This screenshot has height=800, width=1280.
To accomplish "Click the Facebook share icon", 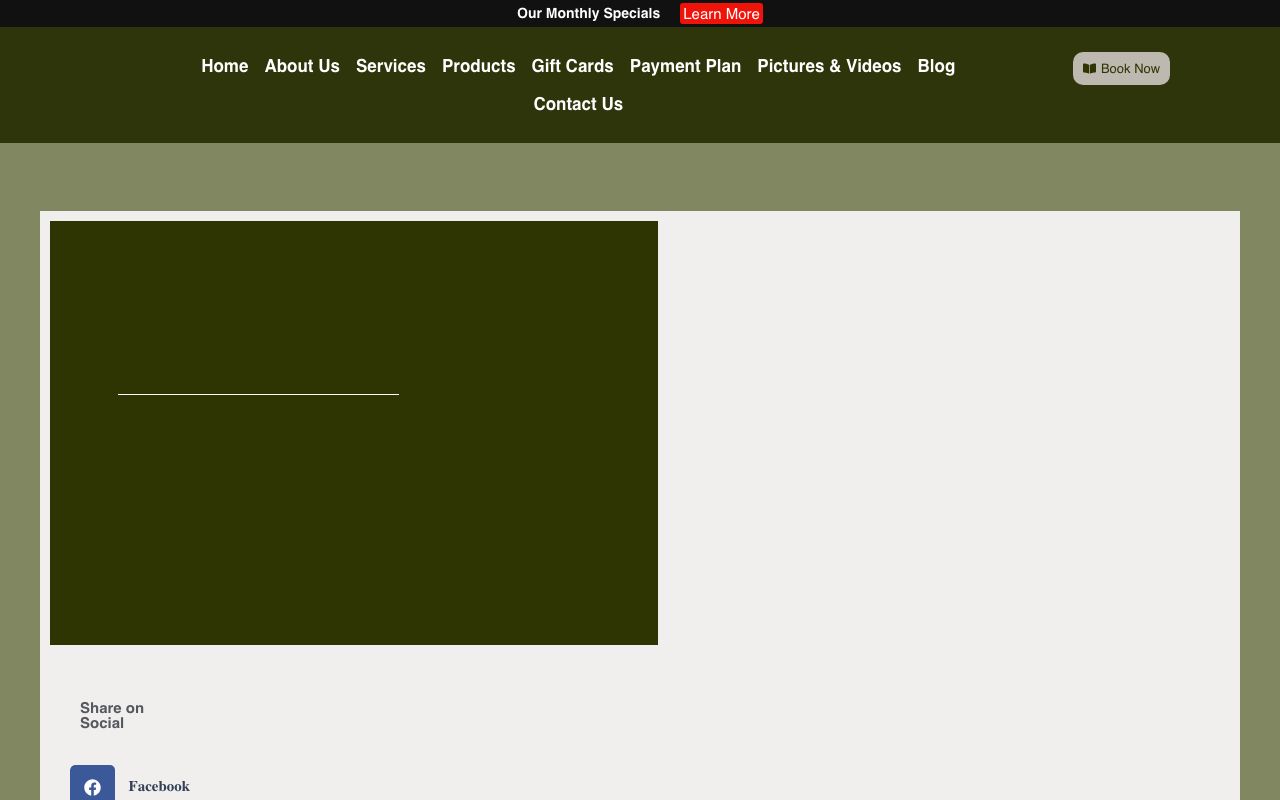I will [x=92, y=785].
